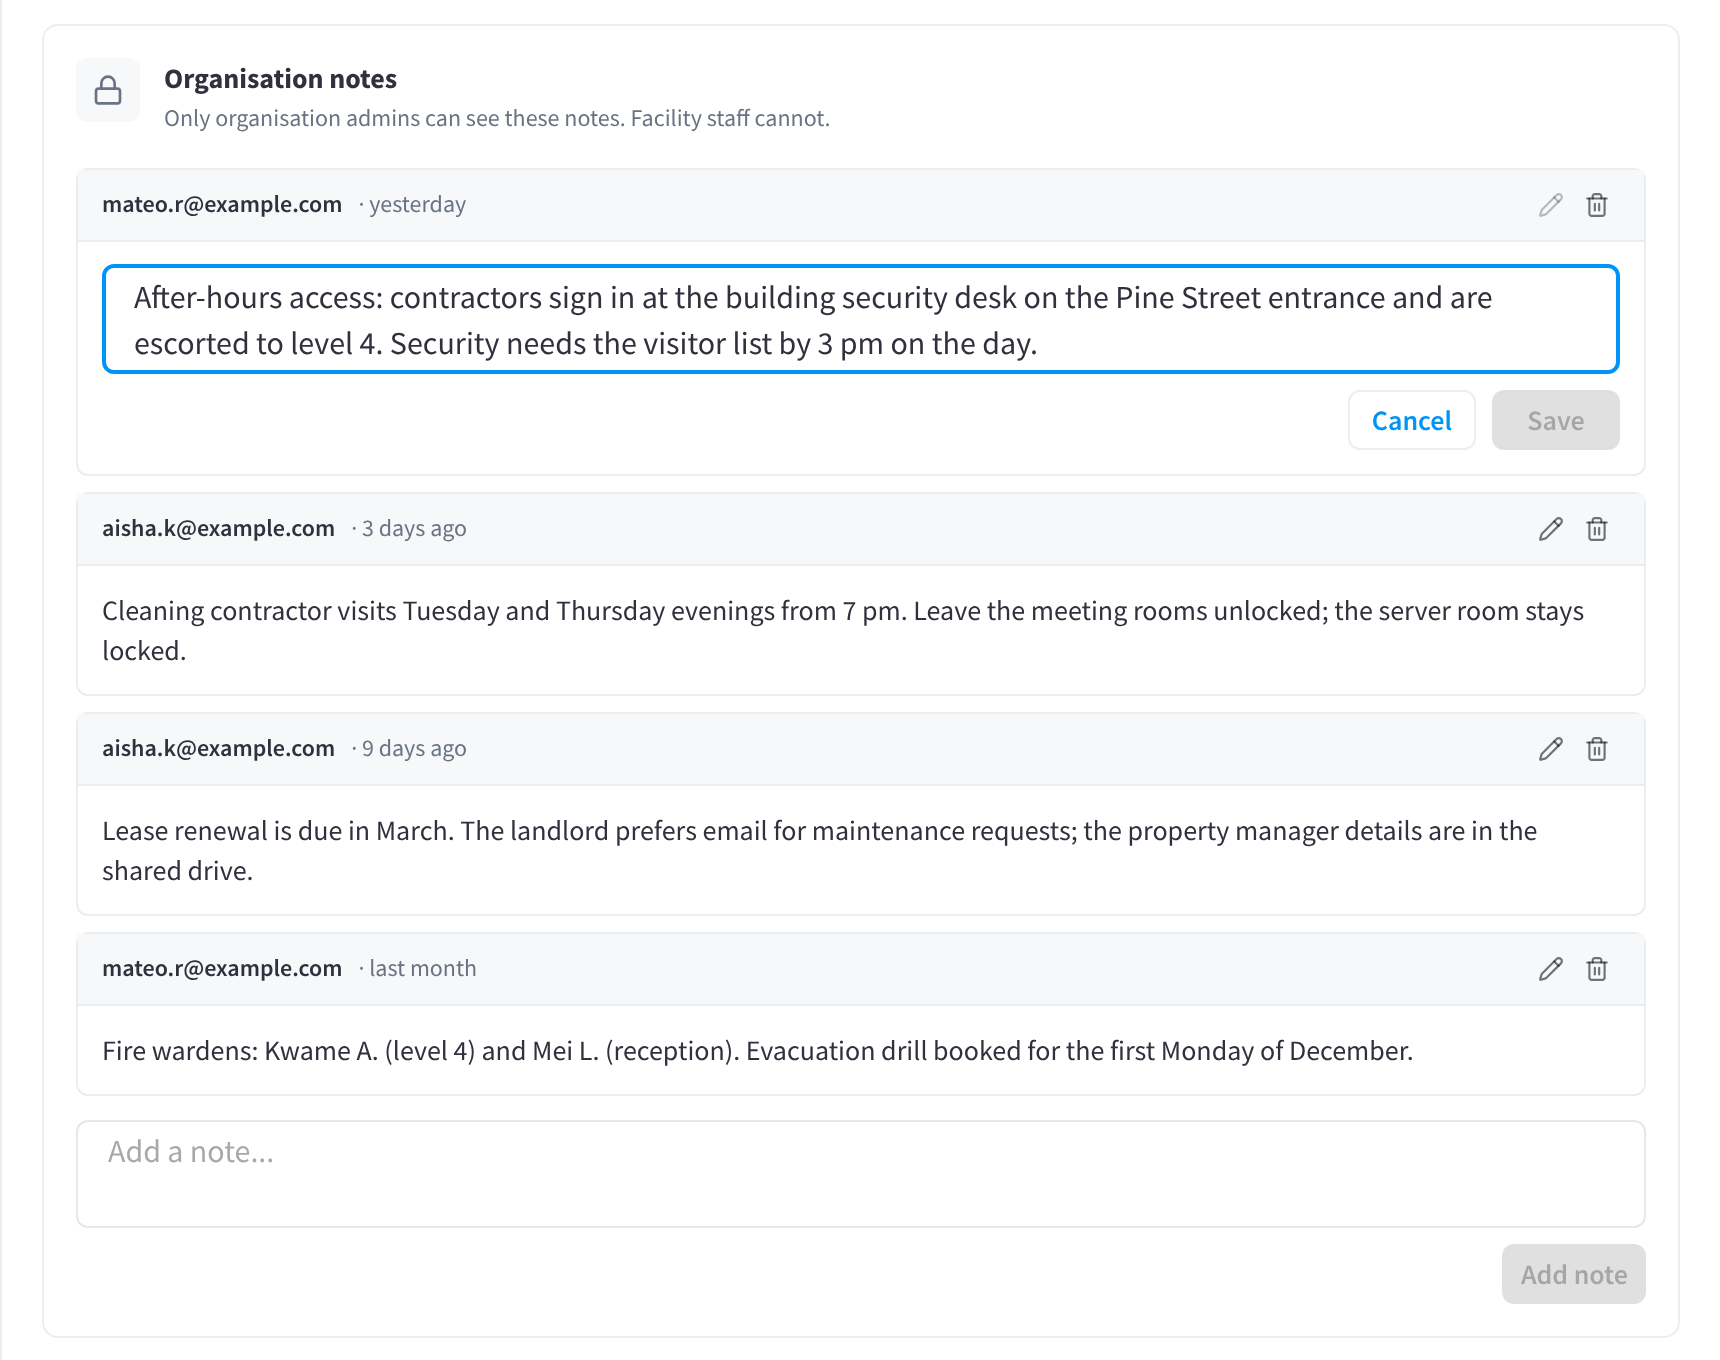The width and height of the screenshot is (1720, 1360).
Task: Click the fire wardens note text
Action: click(757, 1051)
